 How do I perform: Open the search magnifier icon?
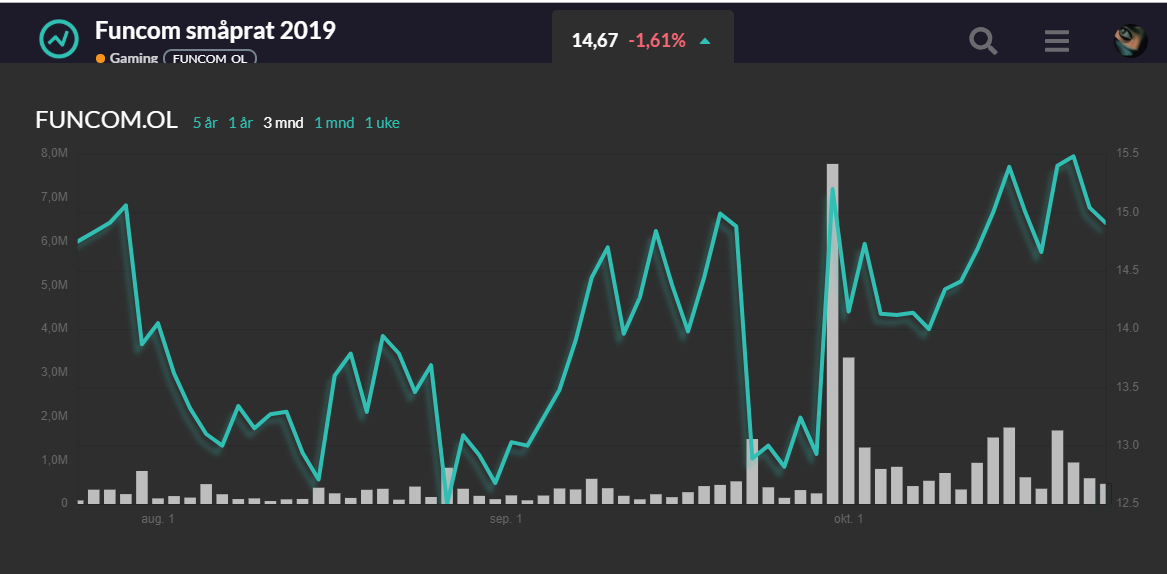tap(983, 41)
